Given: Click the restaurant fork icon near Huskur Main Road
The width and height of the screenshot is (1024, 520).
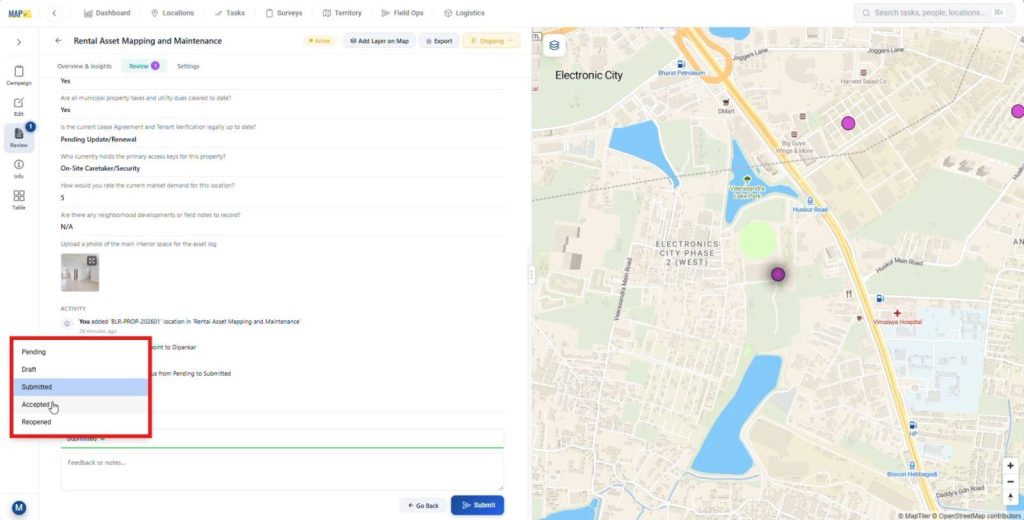Looking at the screenshot, I should click(x=848, y=294).
